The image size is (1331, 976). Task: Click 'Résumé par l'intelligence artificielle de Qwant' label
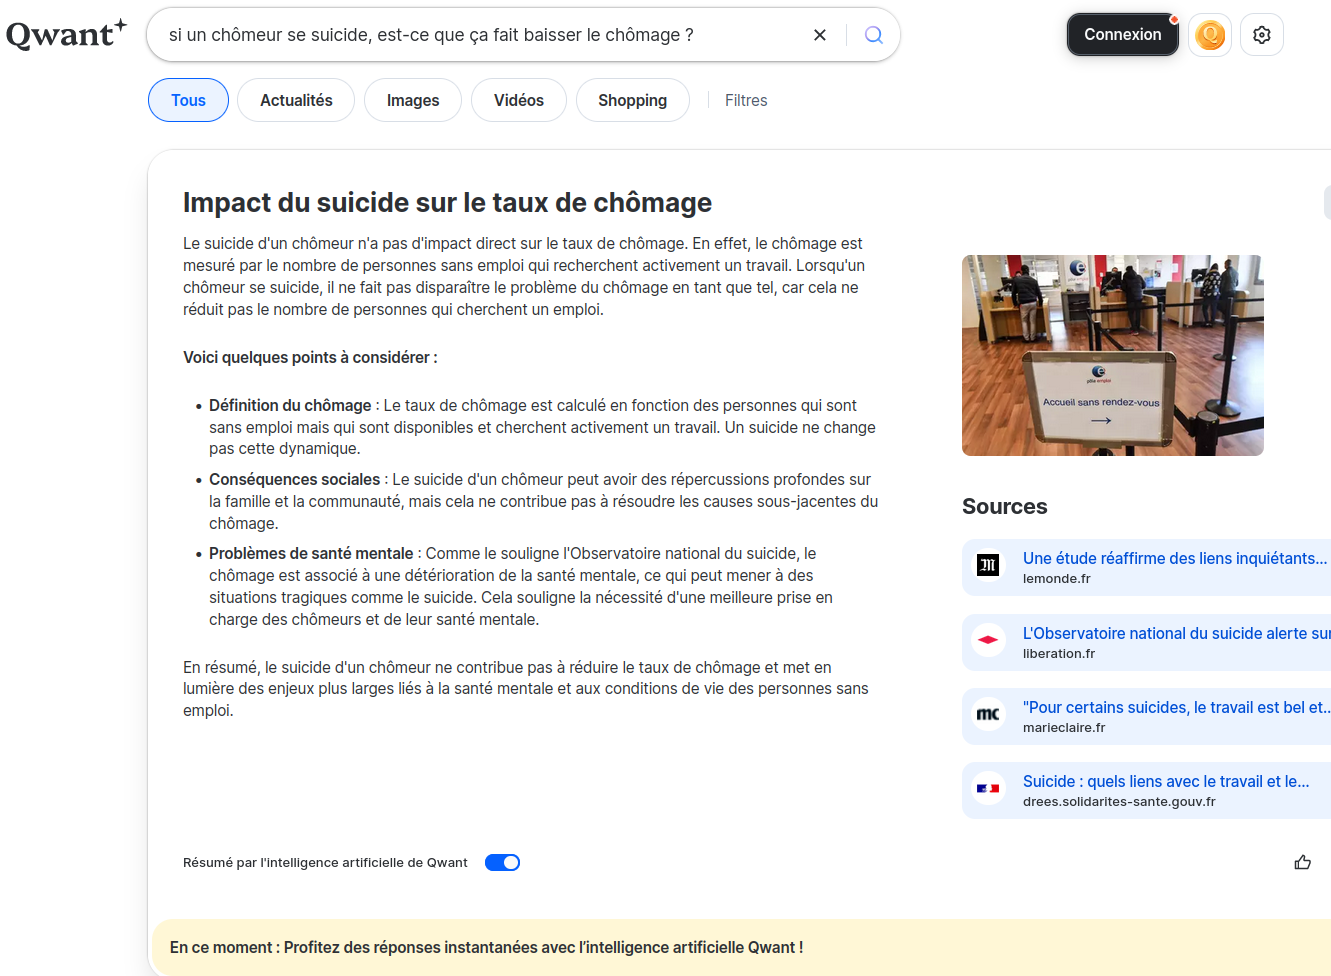(325, 862)
